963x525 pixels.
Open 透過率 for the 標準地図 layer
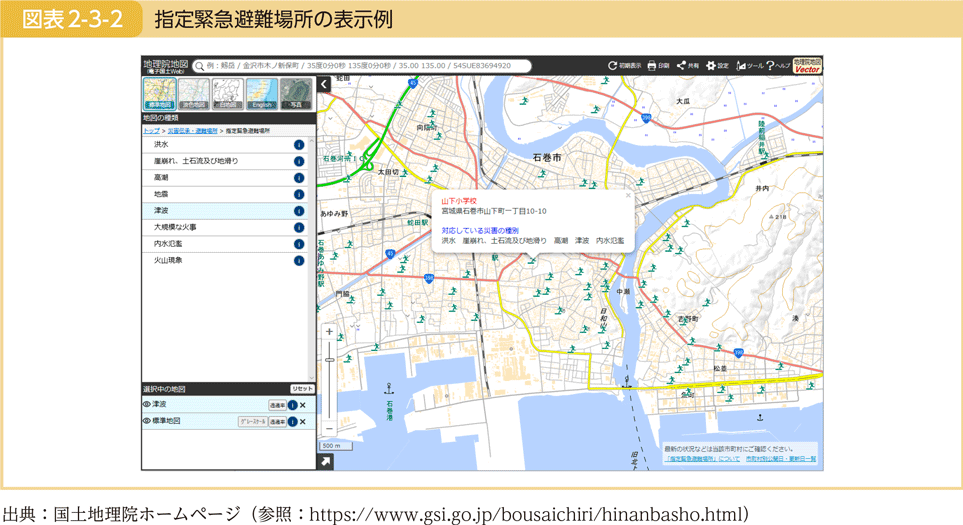(x=278, y=422)
